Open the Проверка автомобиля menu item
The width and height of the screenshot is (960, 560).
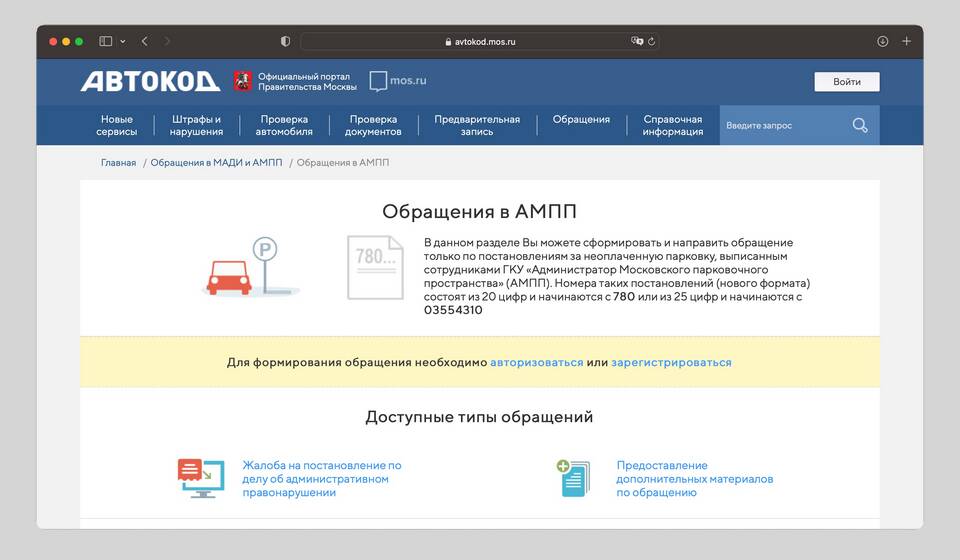(x=284, y=125)
